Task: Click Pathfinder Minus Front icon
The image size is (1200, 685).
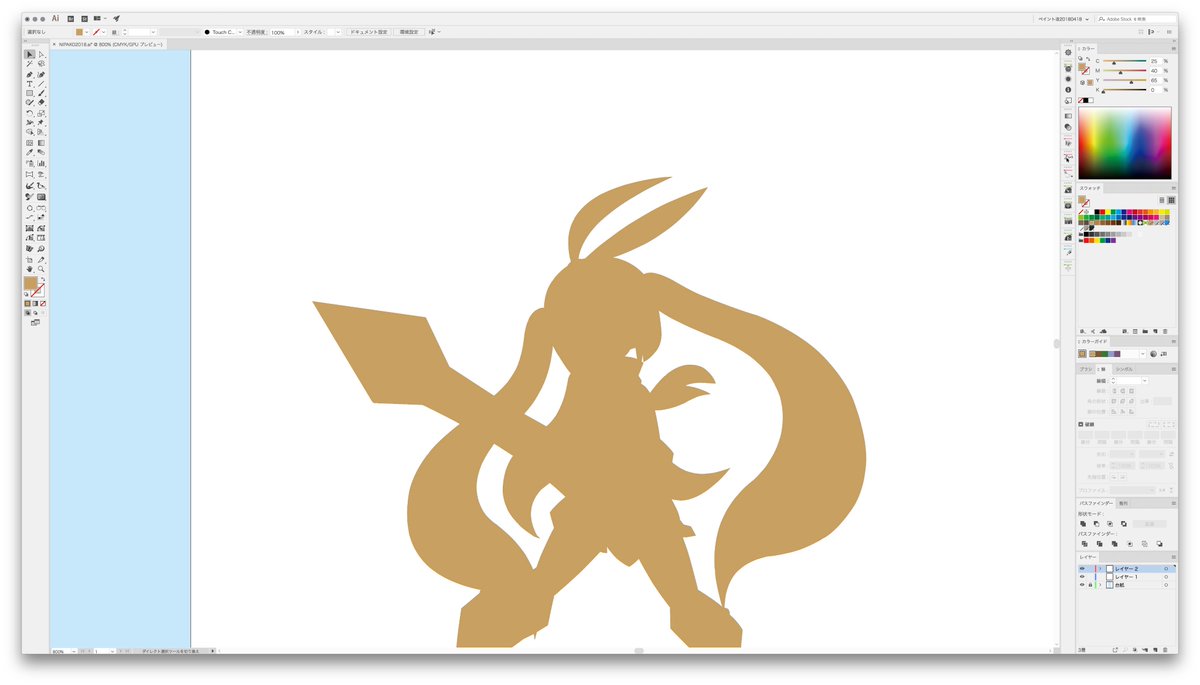Action: pos(1096,524)
